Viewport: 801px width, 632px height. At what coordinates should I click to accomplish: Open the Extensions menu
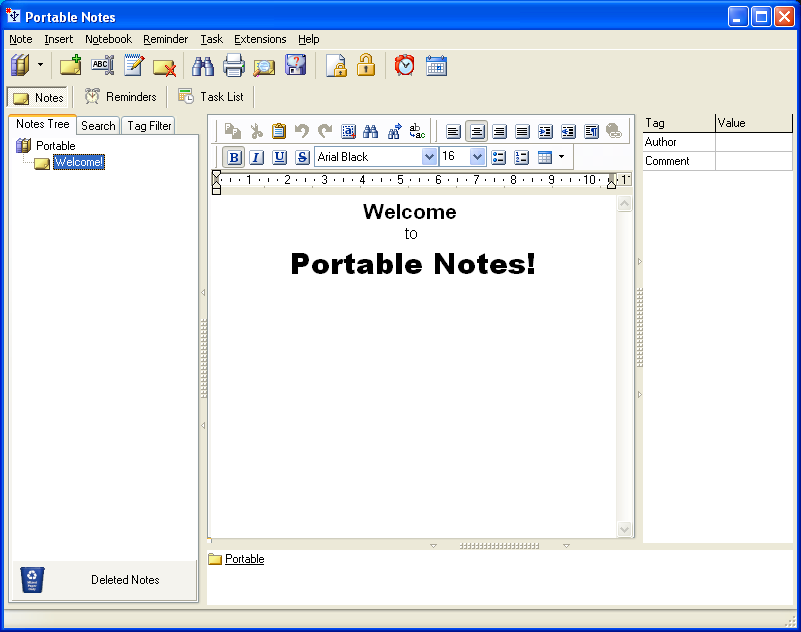pos(260,39)
